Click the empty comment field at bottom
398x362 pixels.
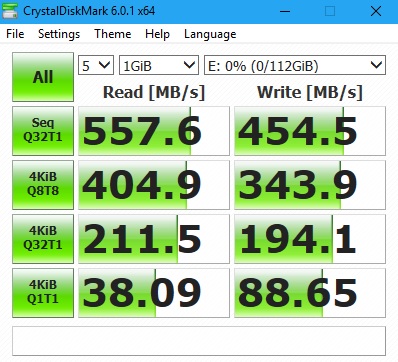point(199,341)
